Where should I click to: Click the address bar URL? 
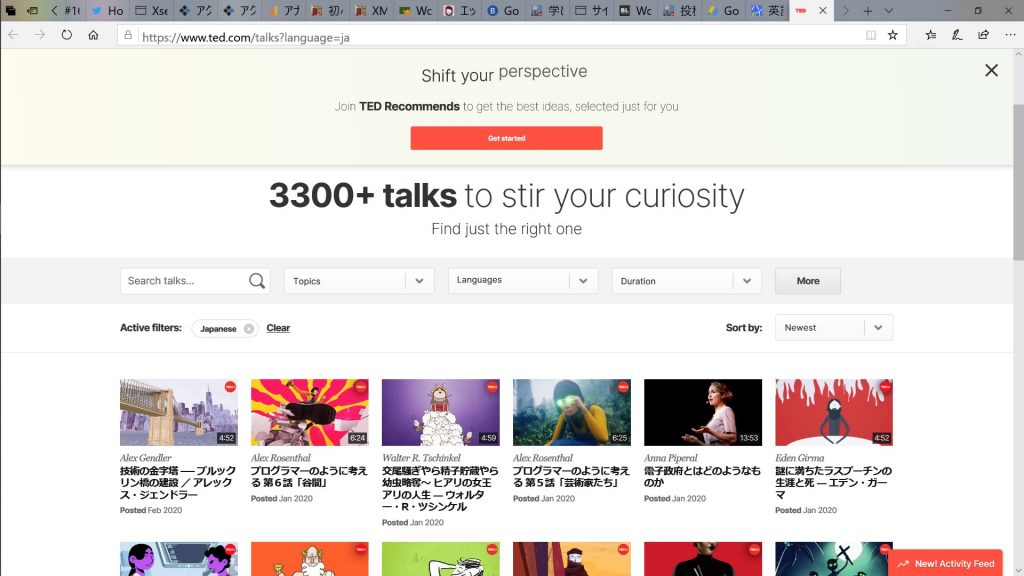tap(246, 37)
